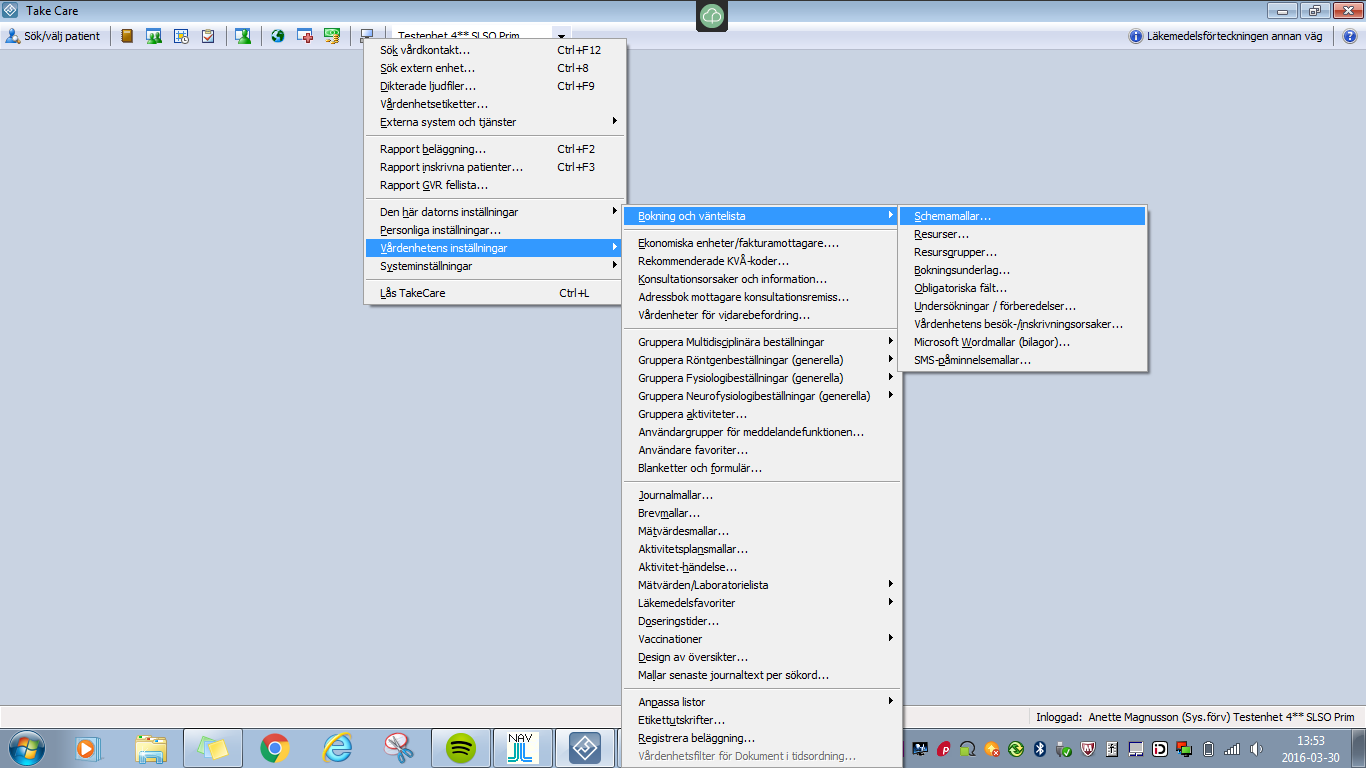1366x768 pixels.
Task: Choose Lås TakeCare menu item
Action: tap(495, 293)
